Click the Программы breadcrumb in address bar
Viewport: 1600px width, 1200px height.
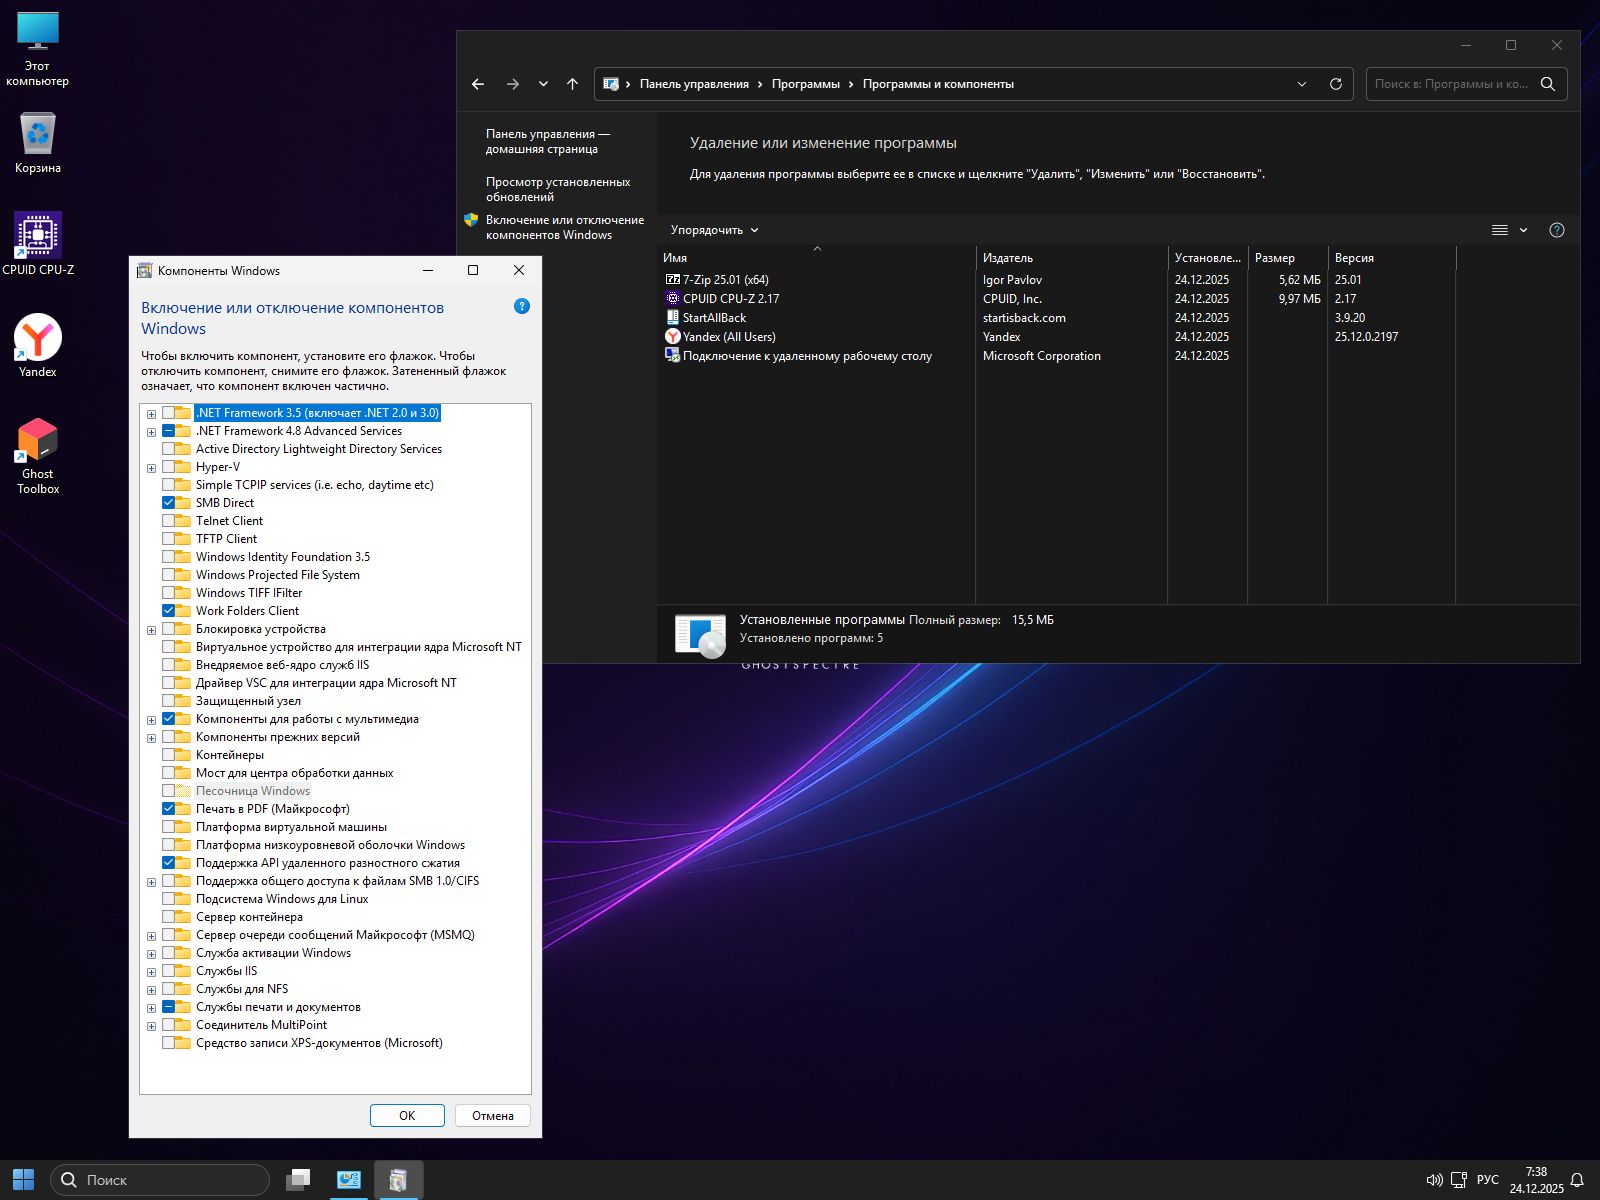pyautogui.click(x=805, y=84)
